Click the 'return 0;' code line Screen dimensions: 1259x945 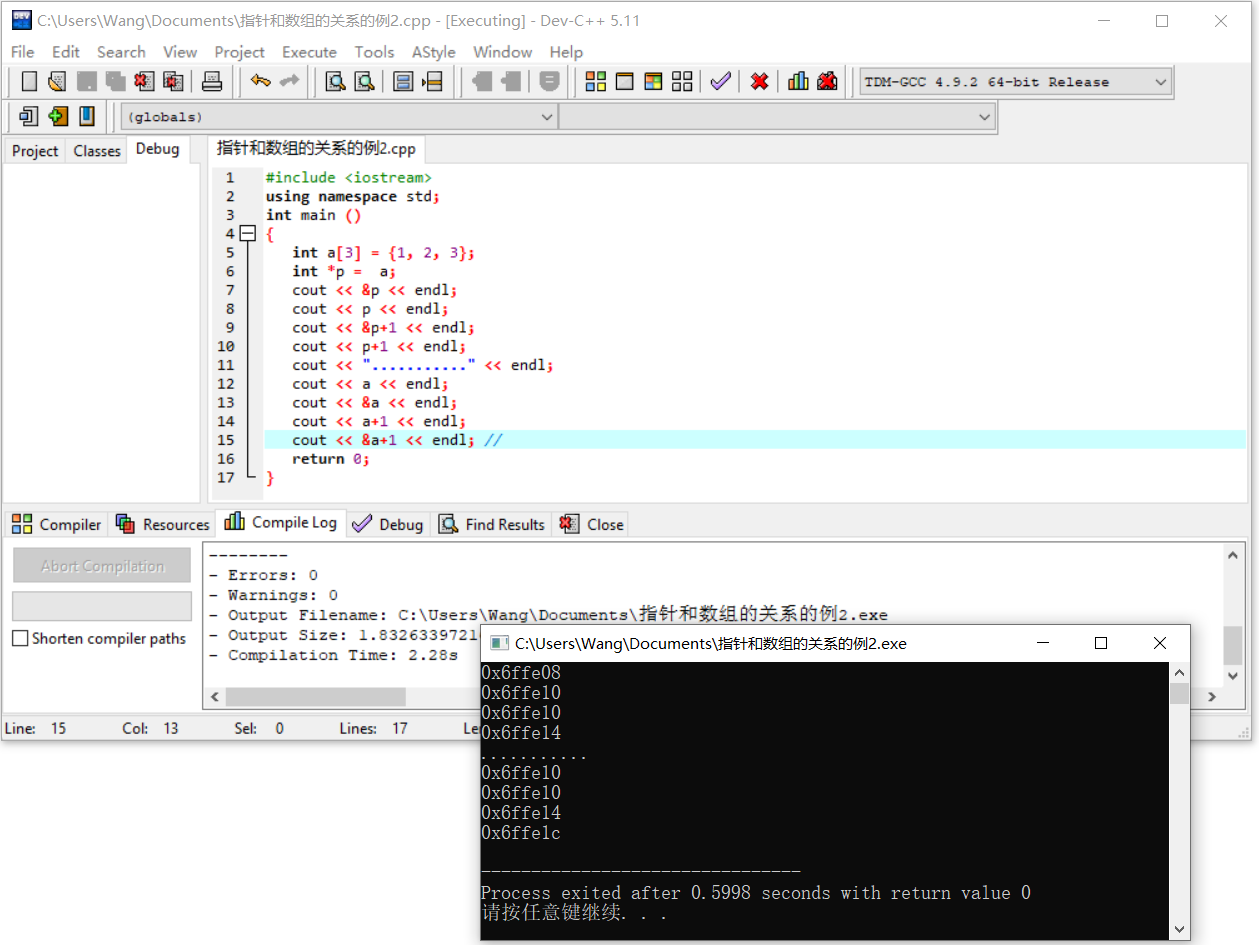pyautogui.click(x=331, y=459)
